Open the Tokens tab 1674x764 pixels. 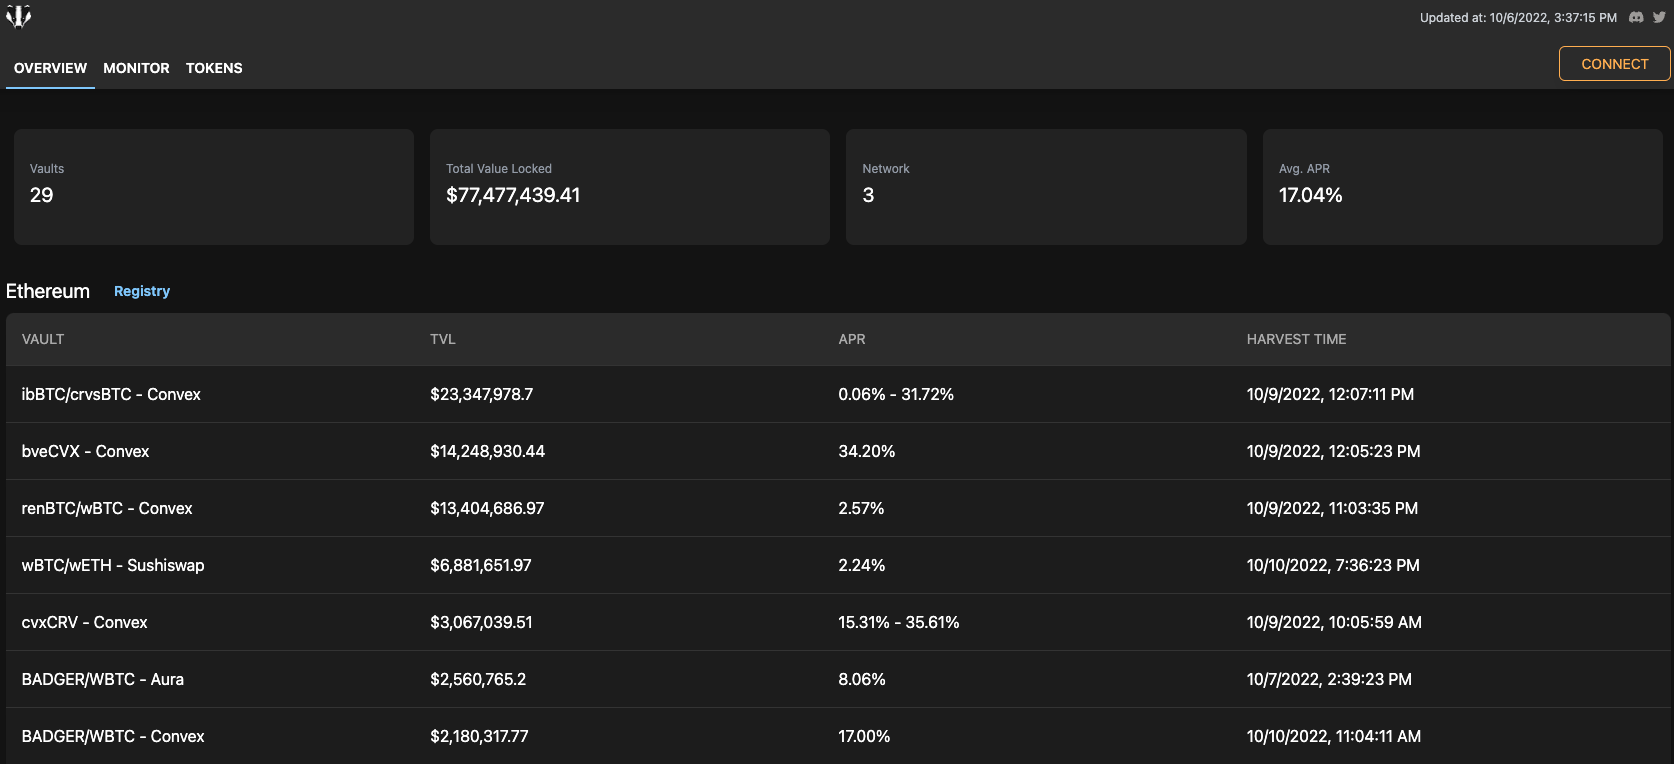pyautogui.click(x=214, y=68)
